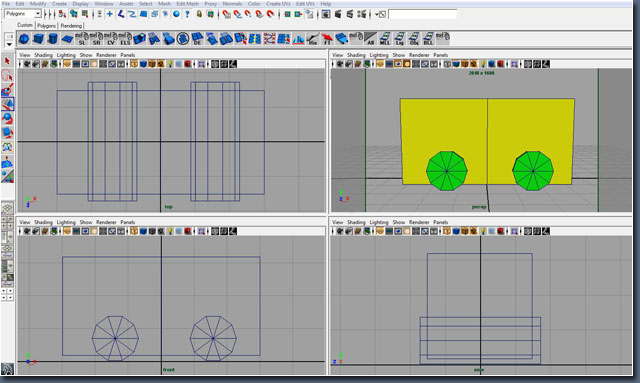The image size is (640, 383).
Task: Click the circled mesh shelf icon
Action: [x=183, y=39]
